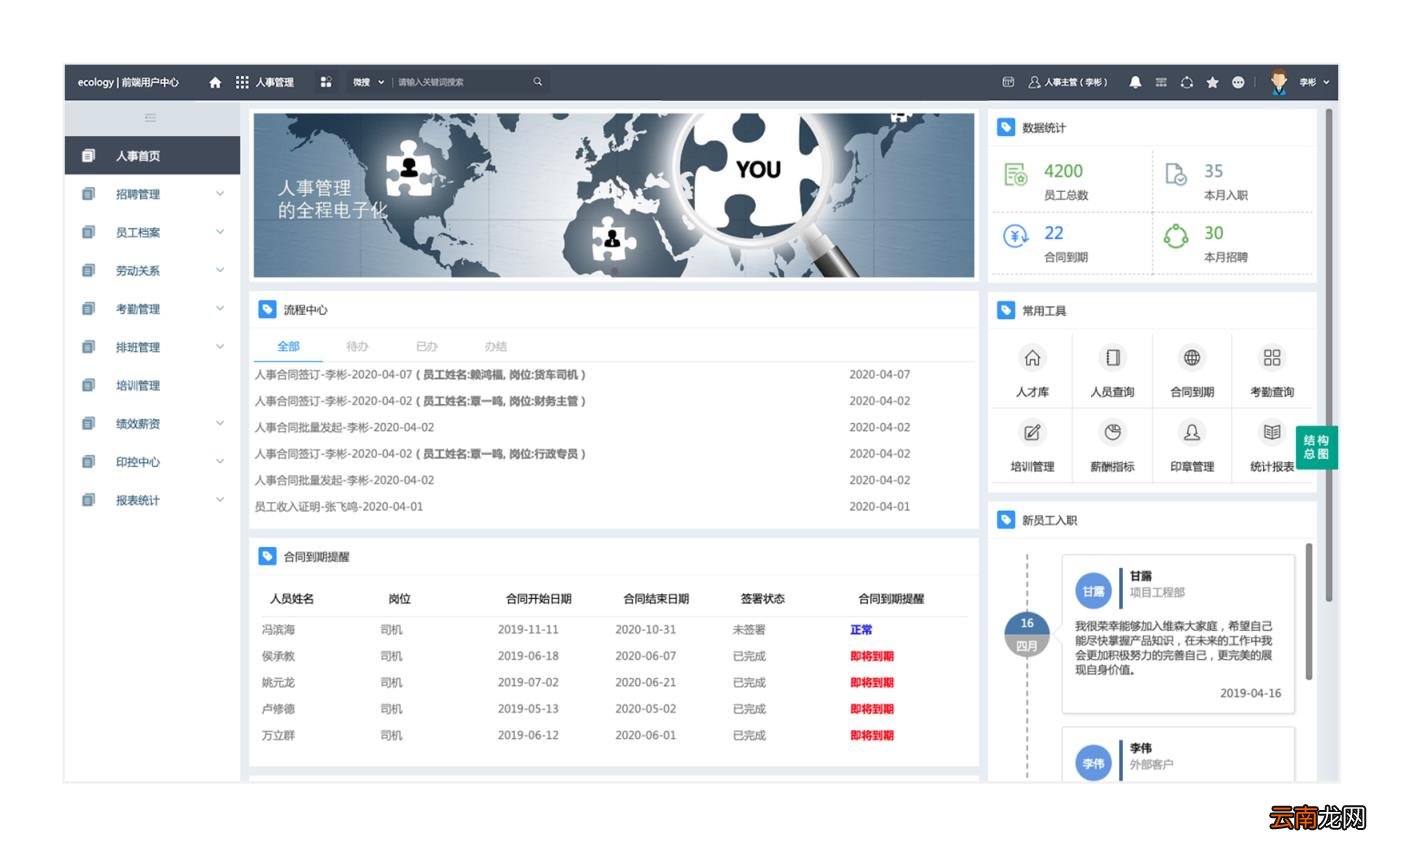Viewport: 1403px width, 846px height.
Task: Open 培训管理 in the sidebar
Action: coord(152,385)
